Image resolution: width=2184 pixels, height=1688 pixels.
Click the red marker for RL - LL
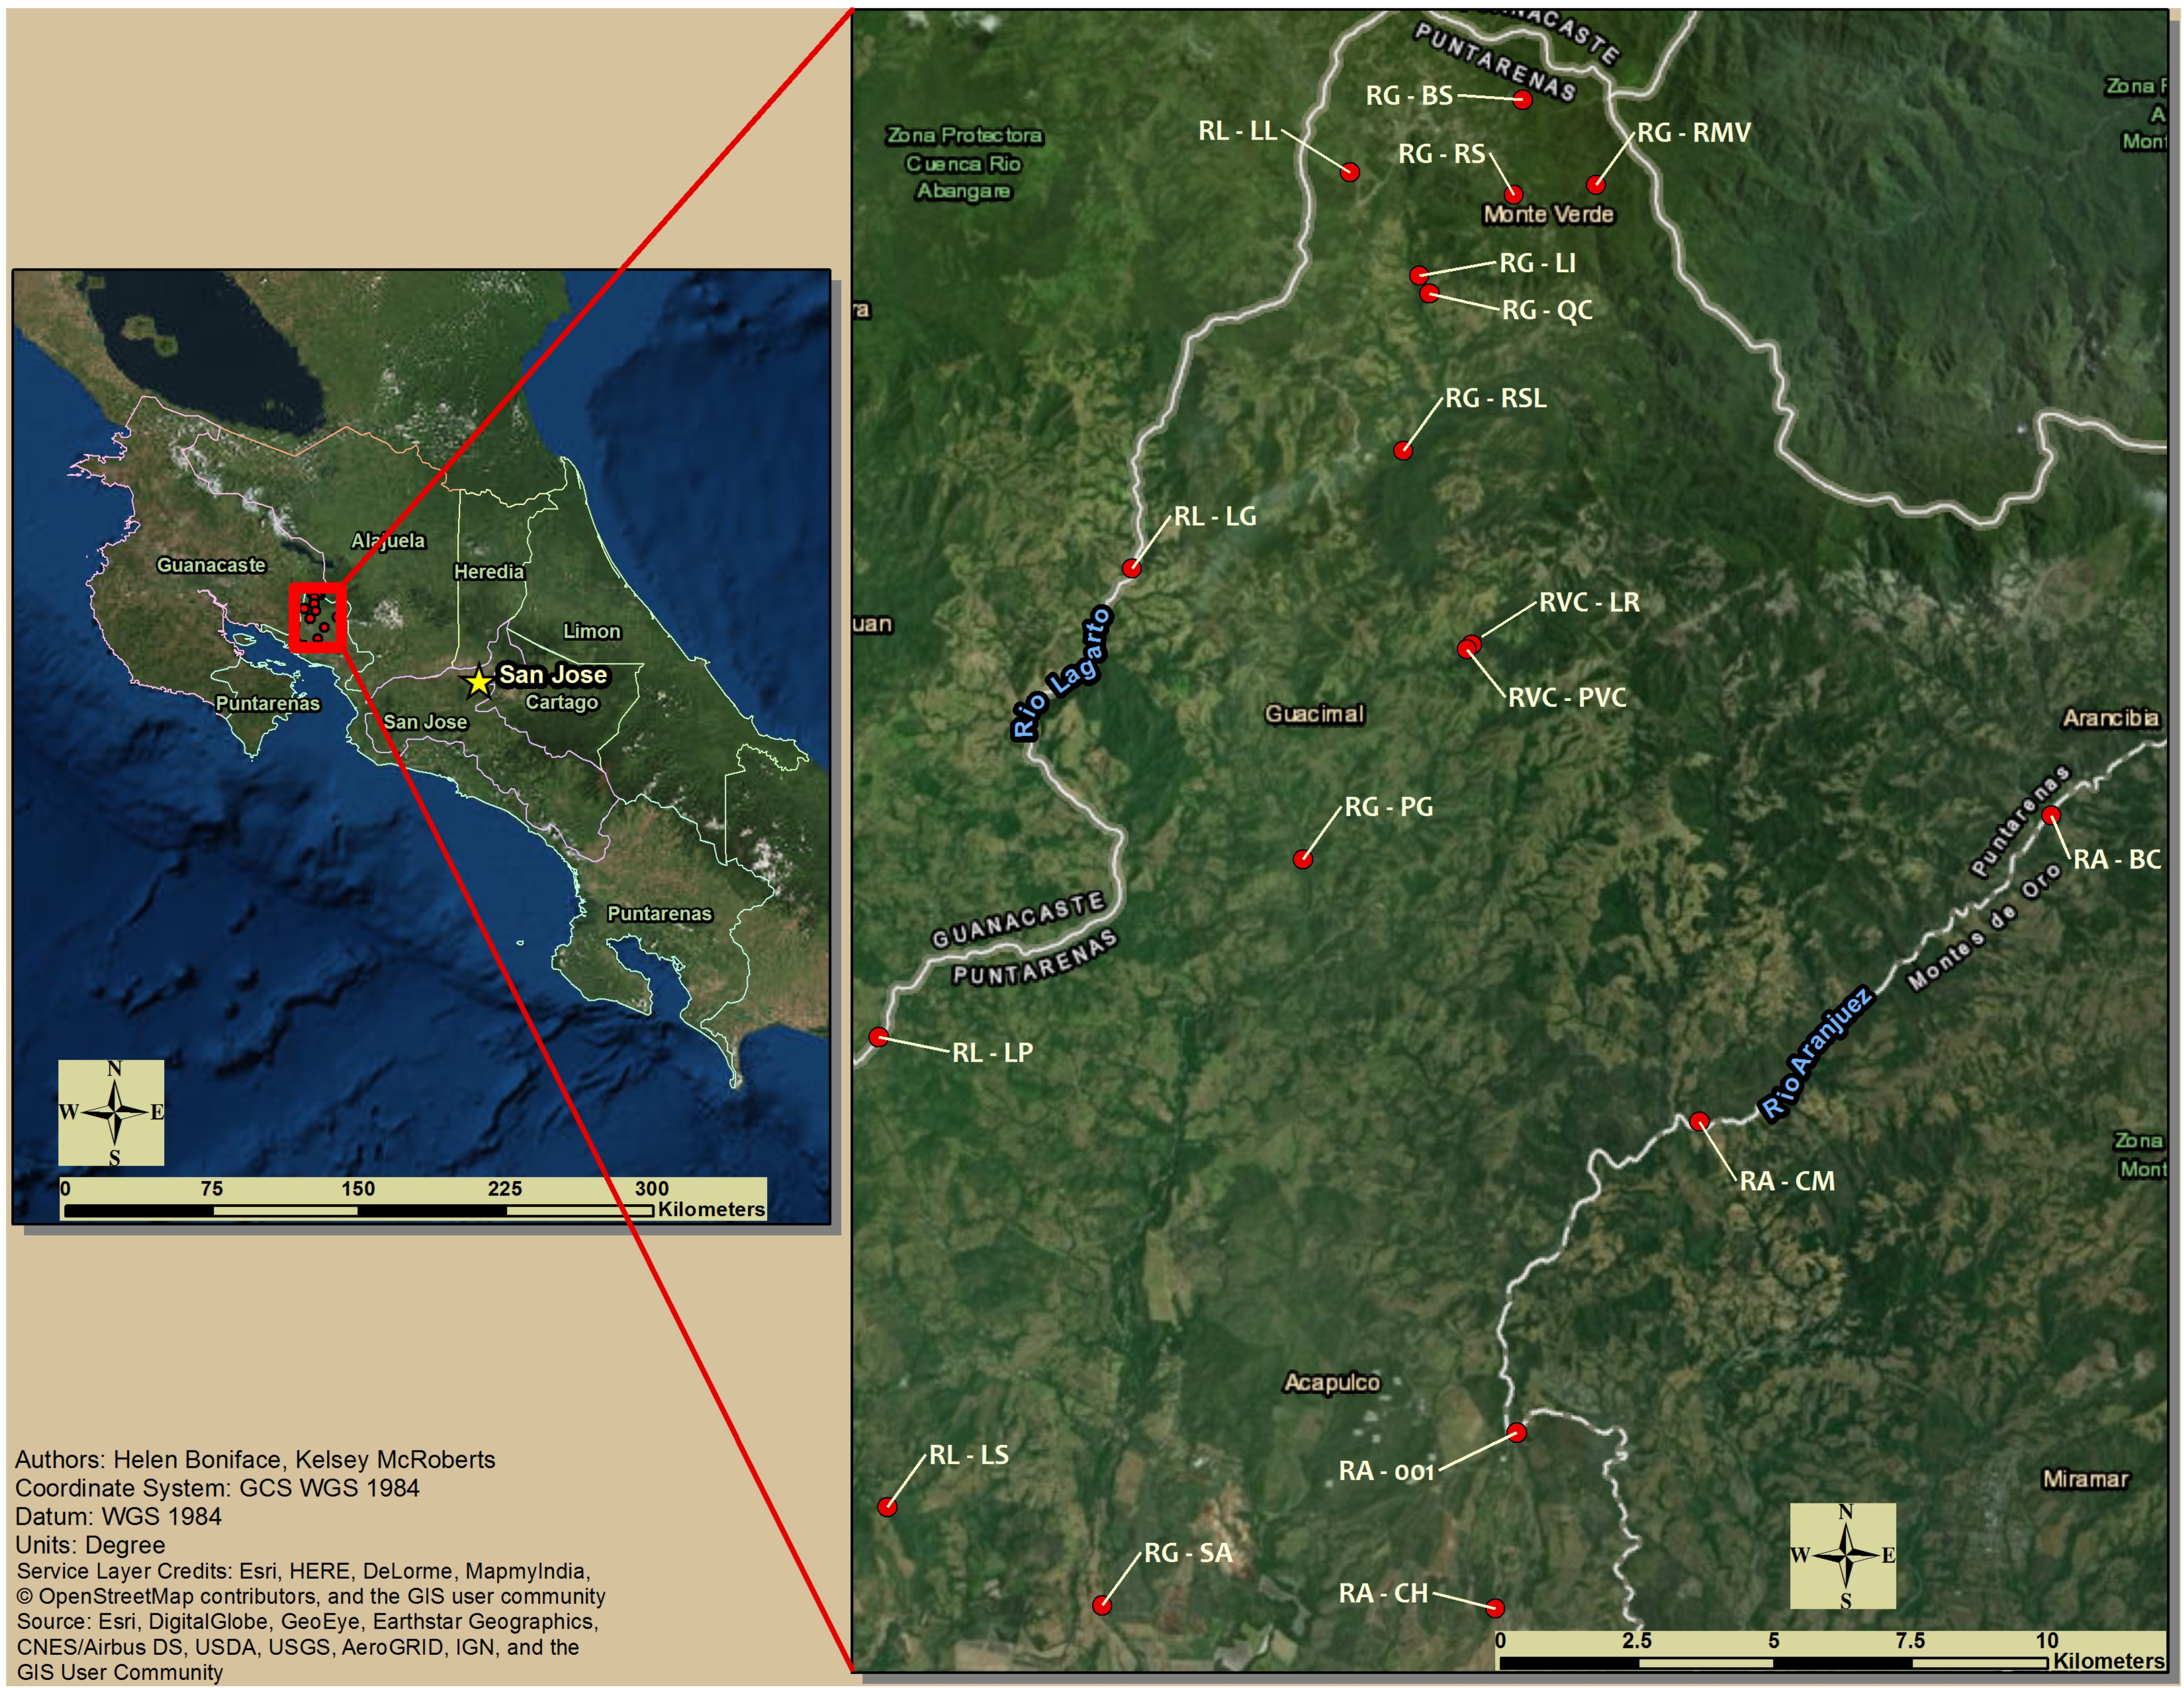(x=1350, y=172)
